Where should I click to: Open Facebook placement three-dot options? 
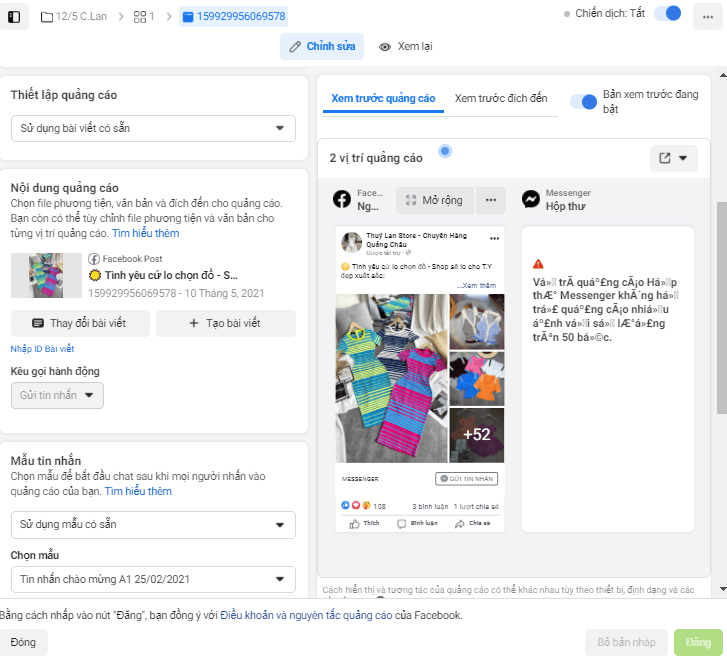pyautogui.click(x=491, y=200)
